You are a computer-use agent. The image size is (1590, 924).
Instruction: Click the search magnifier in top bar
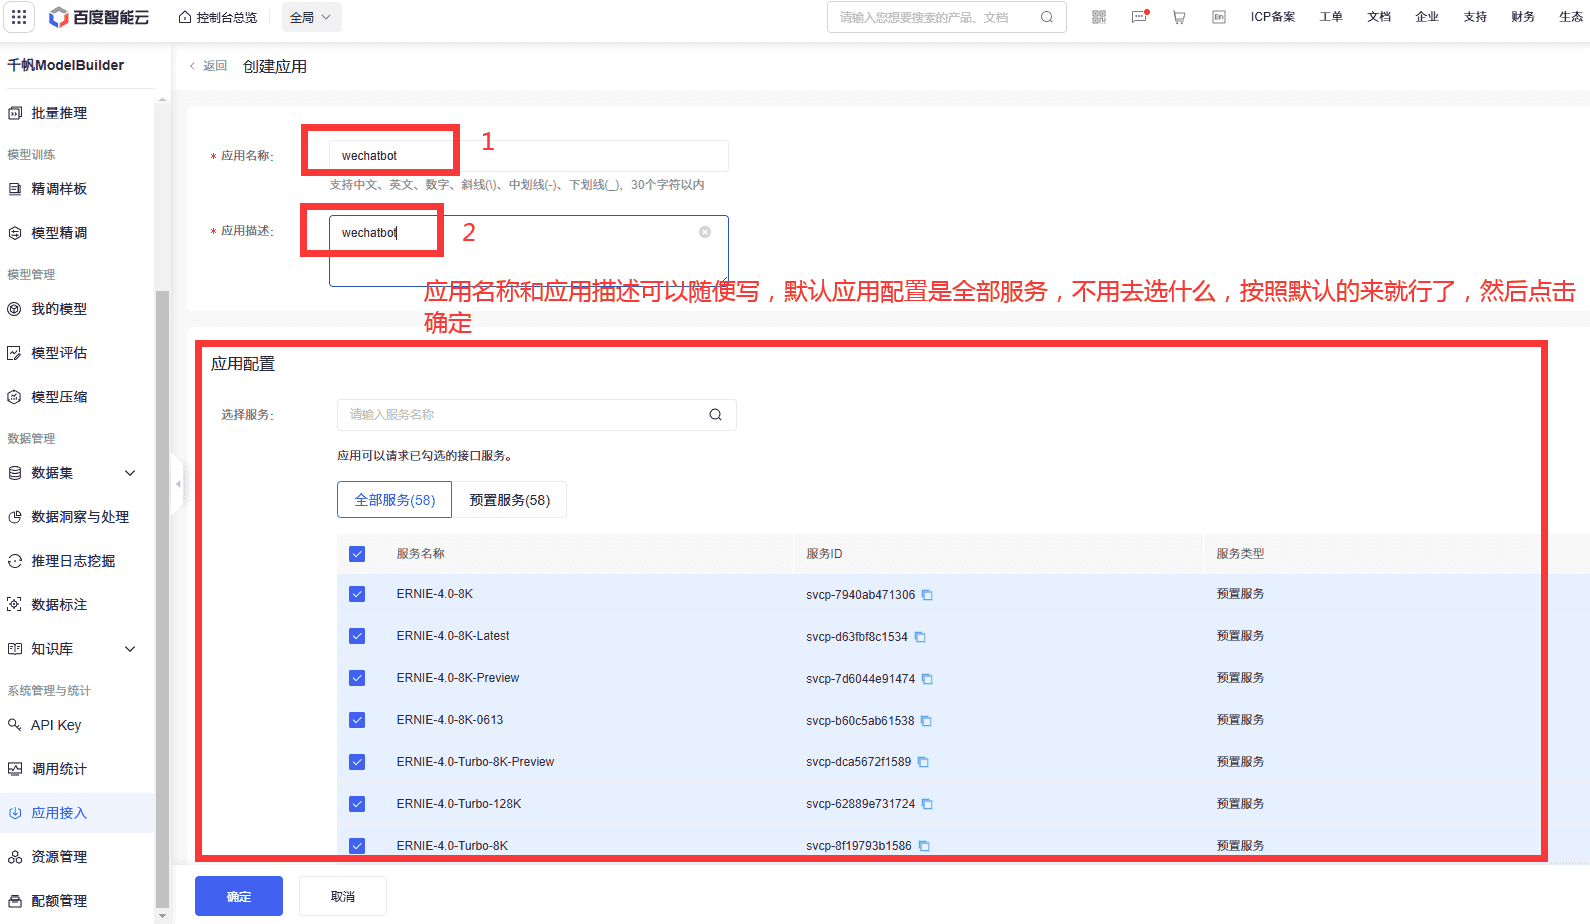coord(1047,17)
